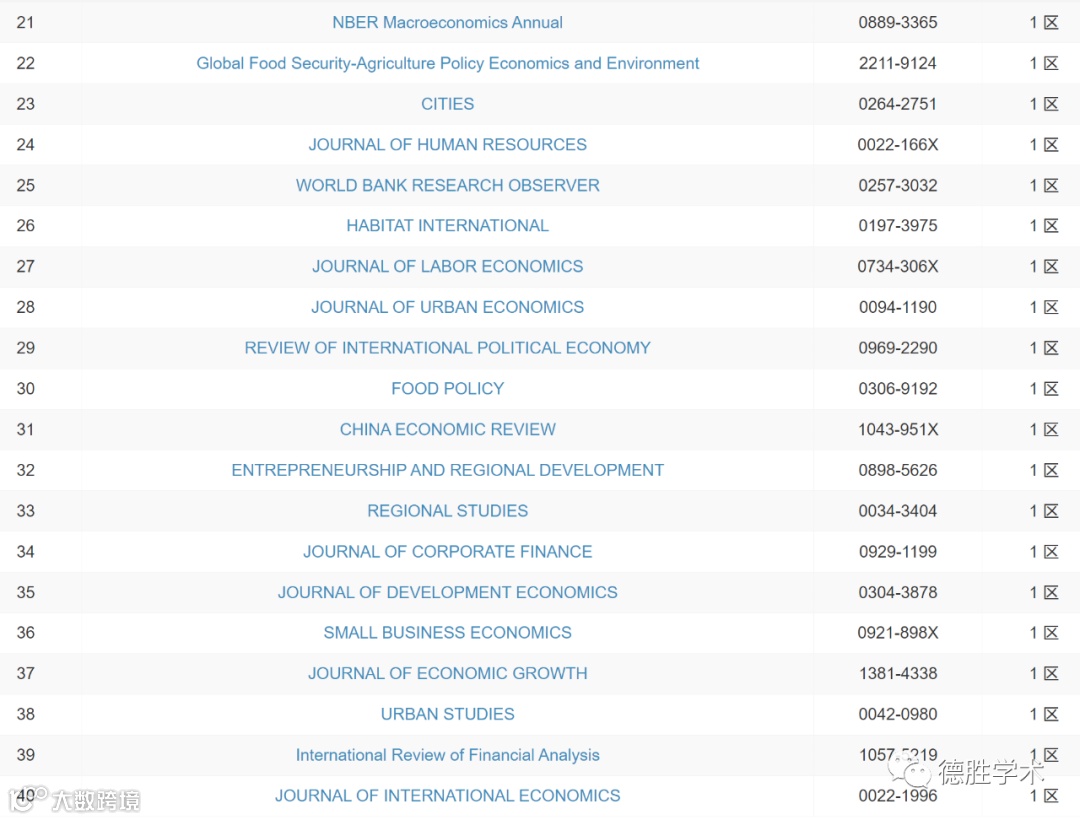Open JOURNAL OF CORPORATE FINANCE link
This screenshot has height=820, width=1080.
(x=448, y=551)
